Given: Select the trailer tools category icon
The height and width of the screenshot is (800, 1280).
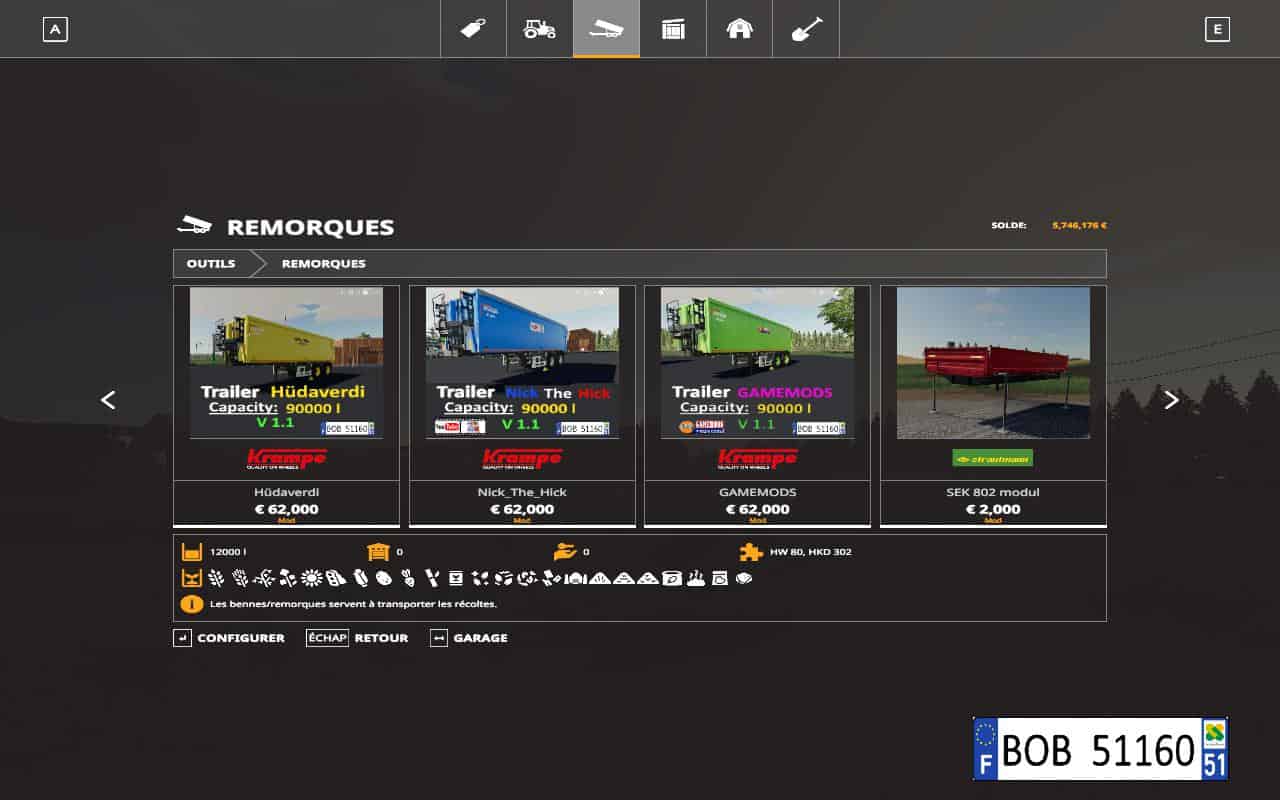Looking at the screenshot, I should coord(606,29).
